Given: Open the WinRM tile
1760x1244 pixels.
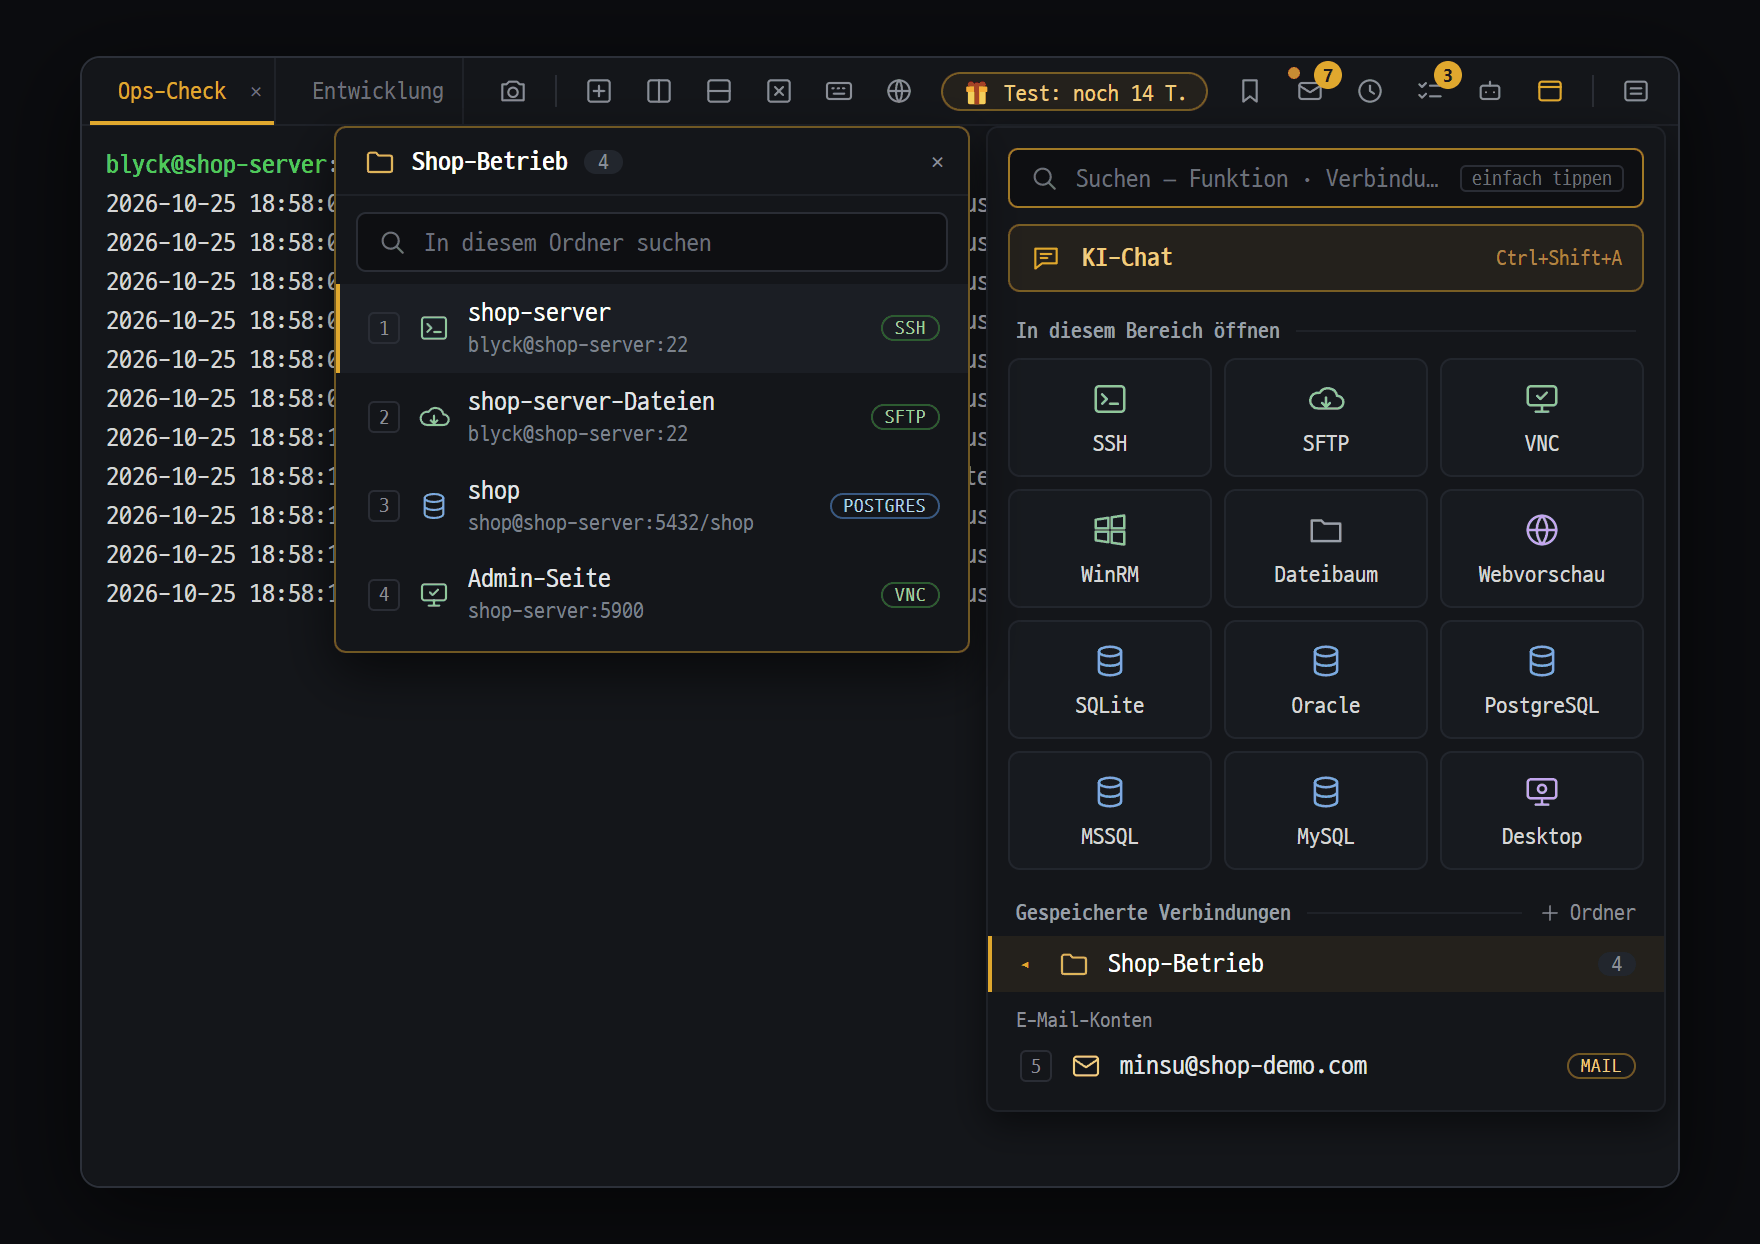Looking at the screenshot, I should [x=1110, y=549].
